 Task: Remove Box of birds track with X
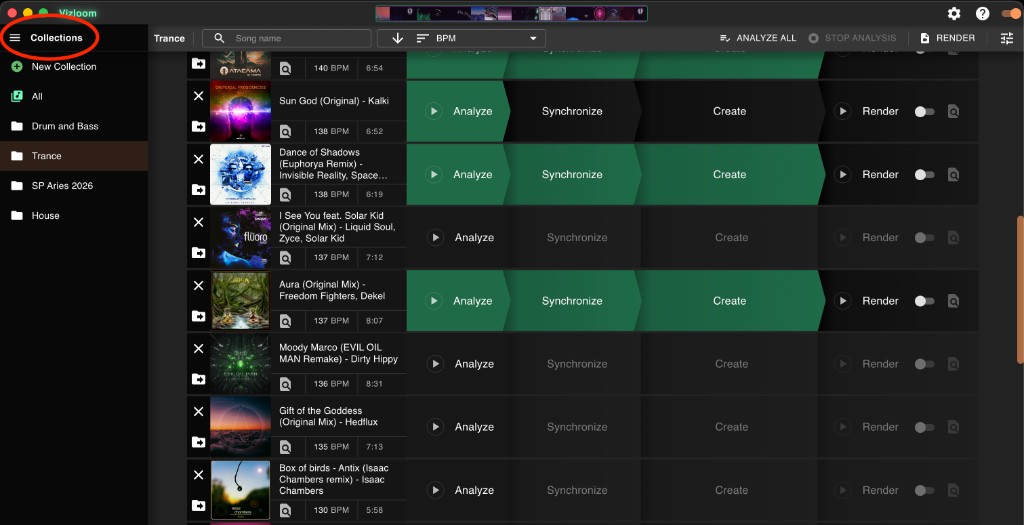pos(199,475)
